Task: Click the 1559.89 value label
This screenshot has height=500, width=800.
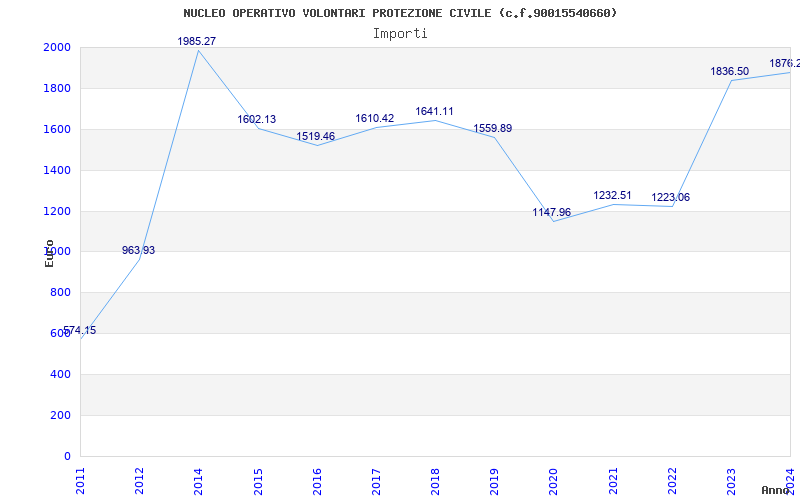Action: pos(493,128)
